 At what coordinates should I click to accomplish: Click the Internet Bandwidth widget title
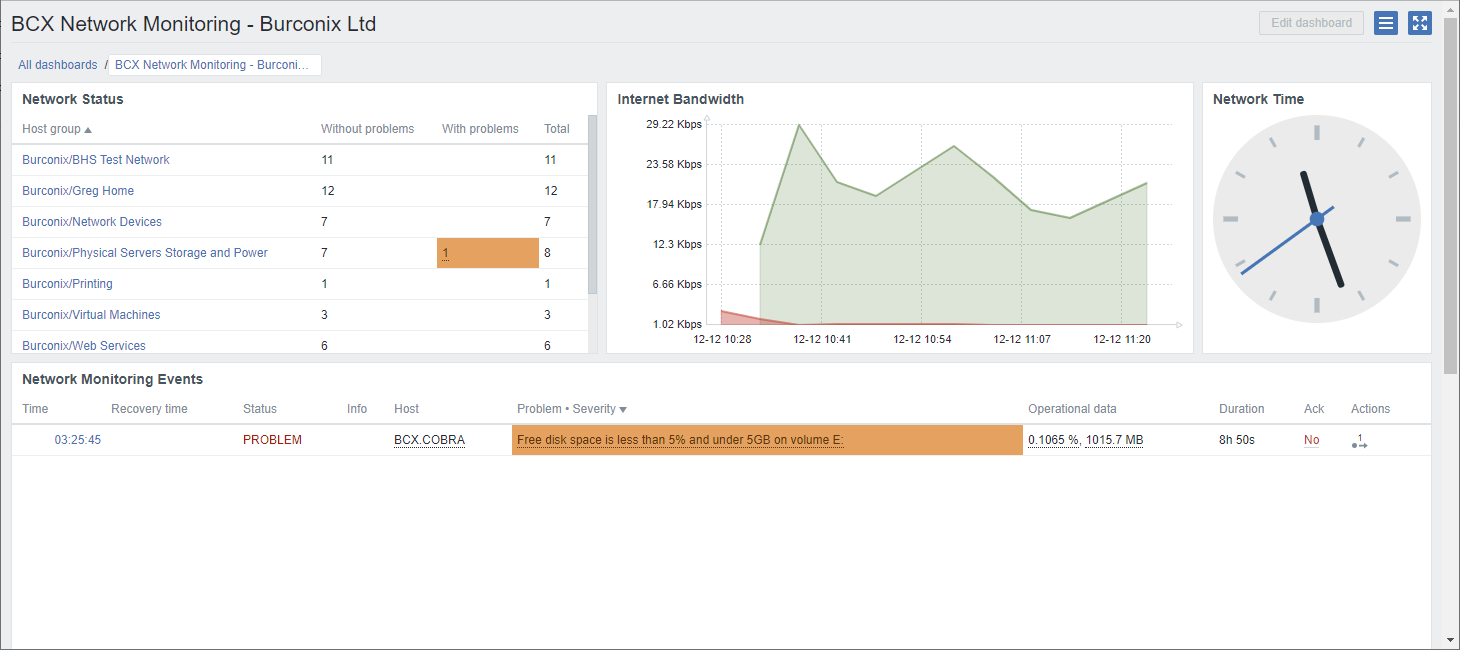[681, 99]
